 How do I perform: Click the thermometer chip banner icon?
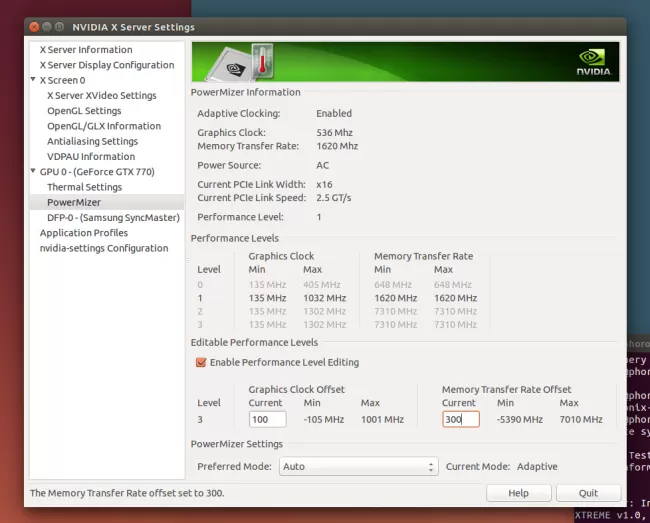[238, 62]
